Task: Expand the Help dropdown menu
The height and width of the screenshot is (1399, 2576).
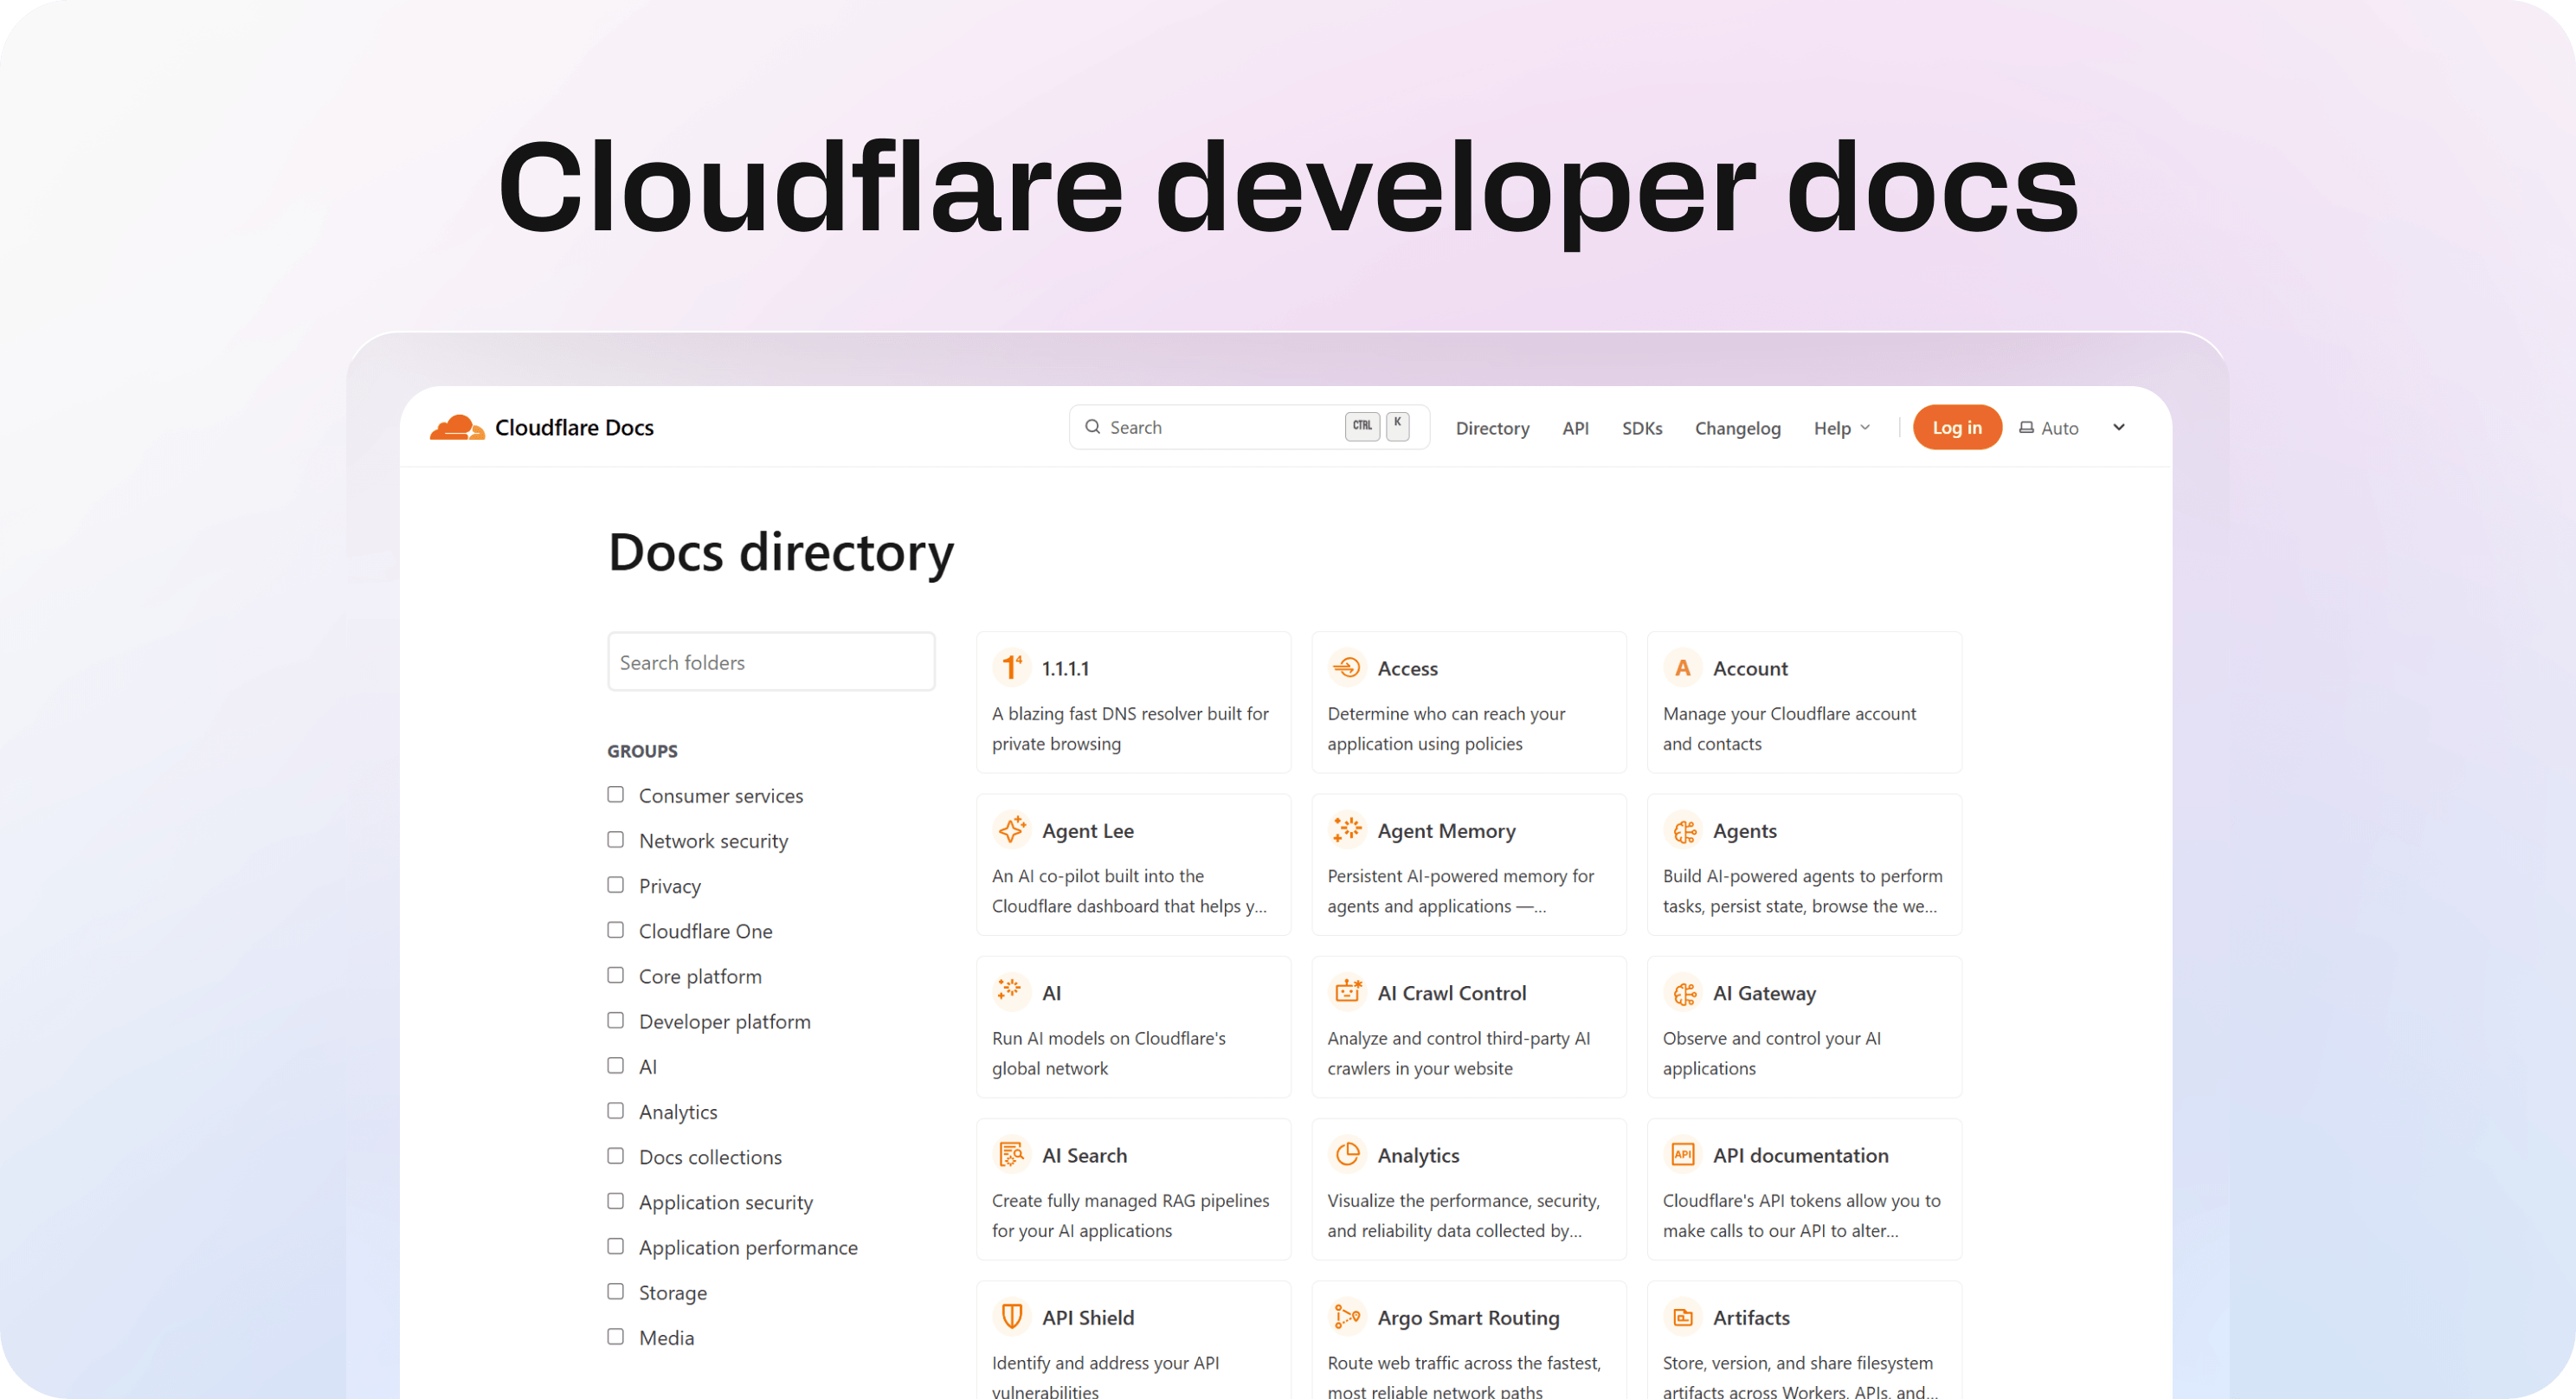Action: point(1841,428)
